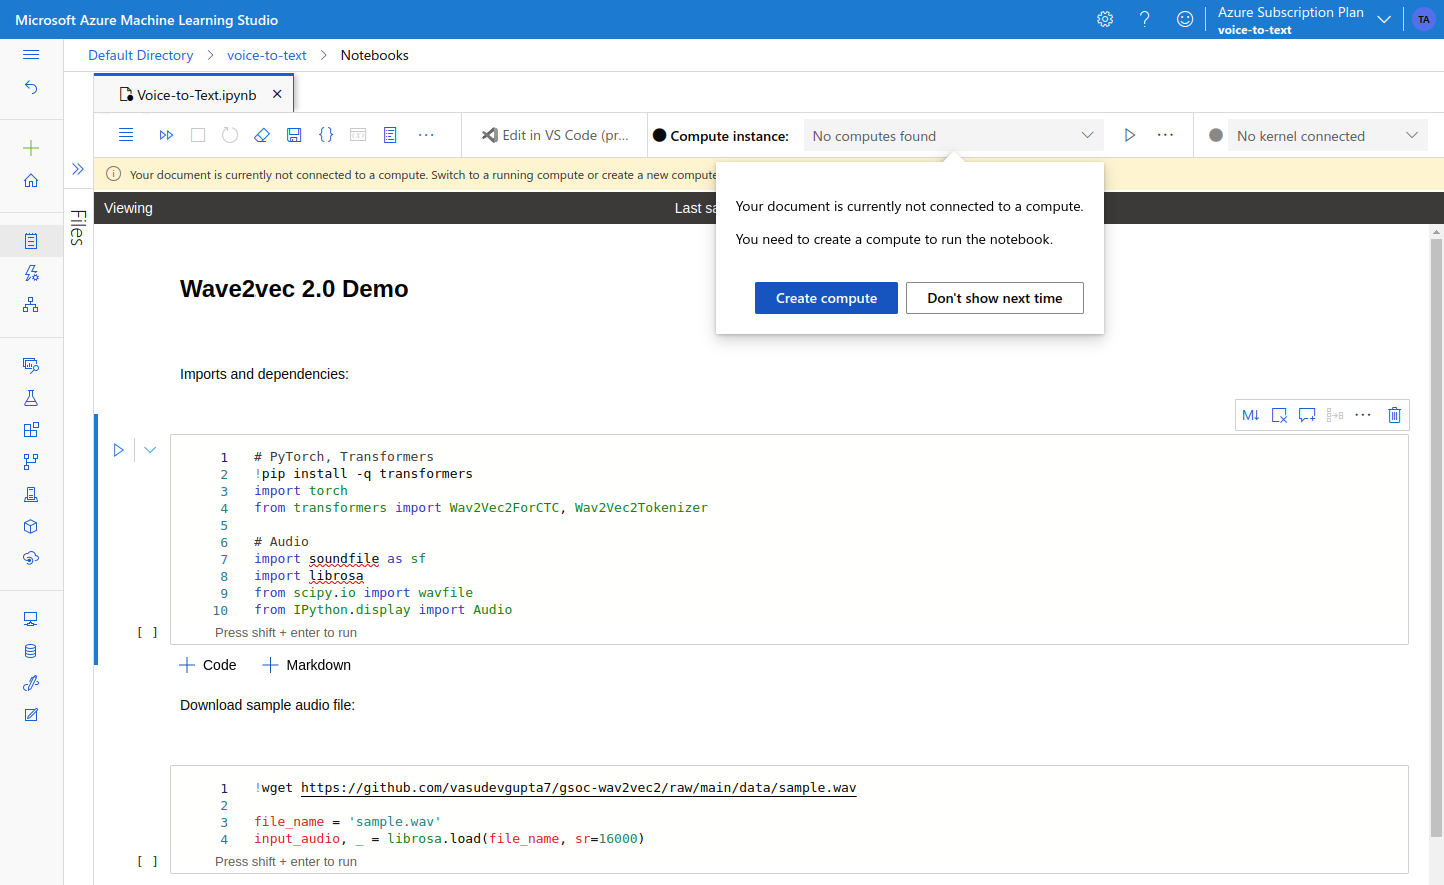Viewport: 1444px width, 885px height.
Task: Go to Home via the house icon
Action: click(31, 180)
